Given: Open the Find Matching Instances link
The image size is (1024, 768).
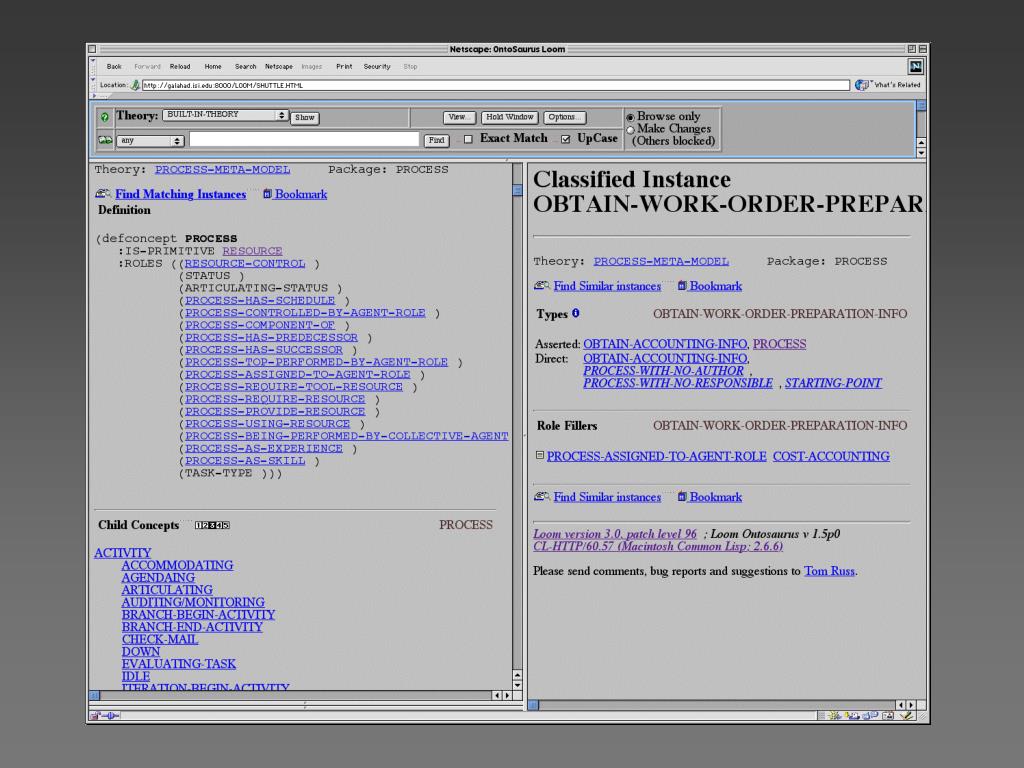Looking at the screenshot, I should pos(180,194).
